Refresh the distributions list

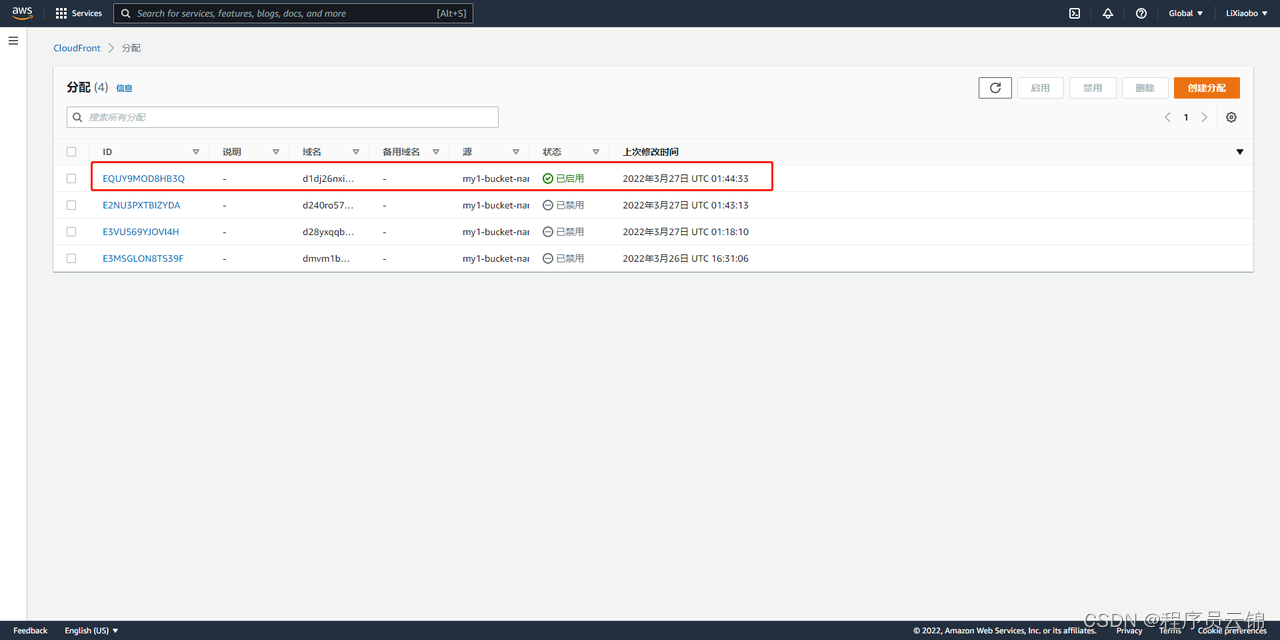[x=995, y=88]
